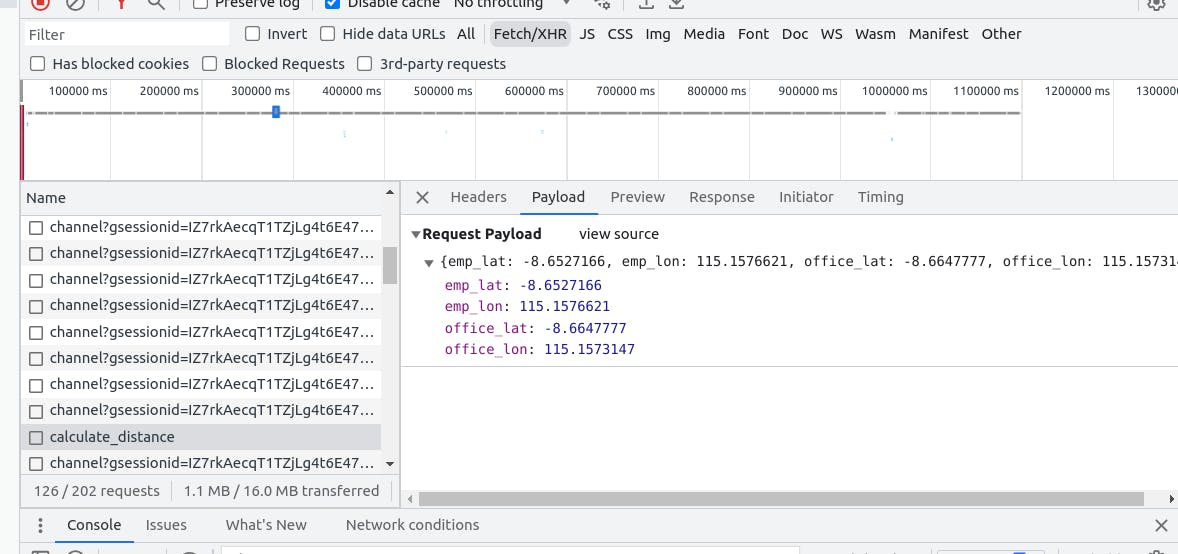
Task: Switch to What's New drawer tab
Action: click(x=266, y=525)
